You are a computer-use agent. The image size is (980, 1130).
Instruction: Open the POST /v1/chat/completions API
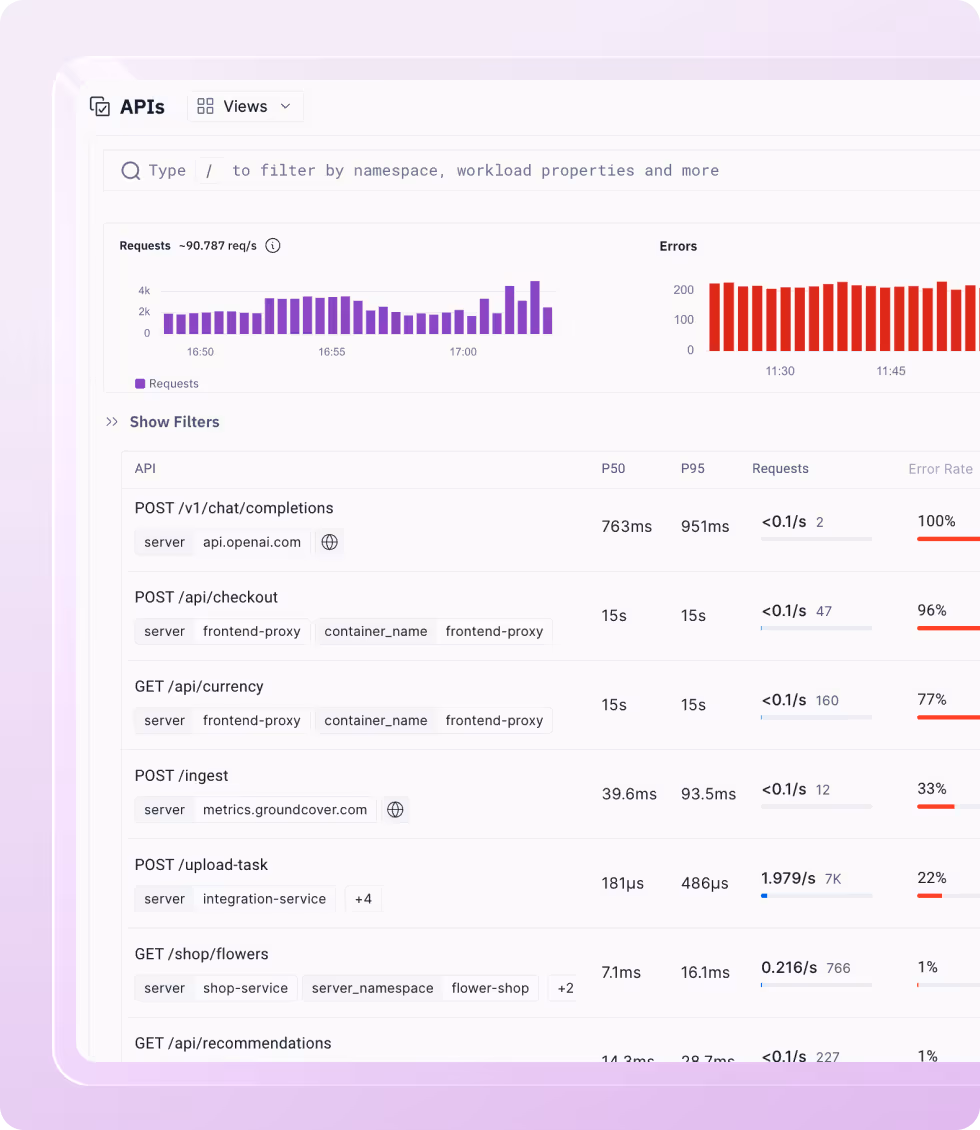point(234,508)
